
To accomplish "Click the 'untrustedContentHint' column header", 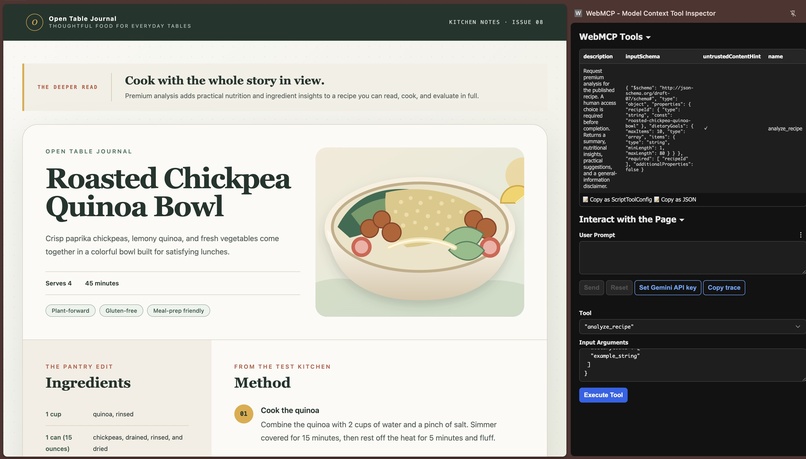I will (731, 57).
